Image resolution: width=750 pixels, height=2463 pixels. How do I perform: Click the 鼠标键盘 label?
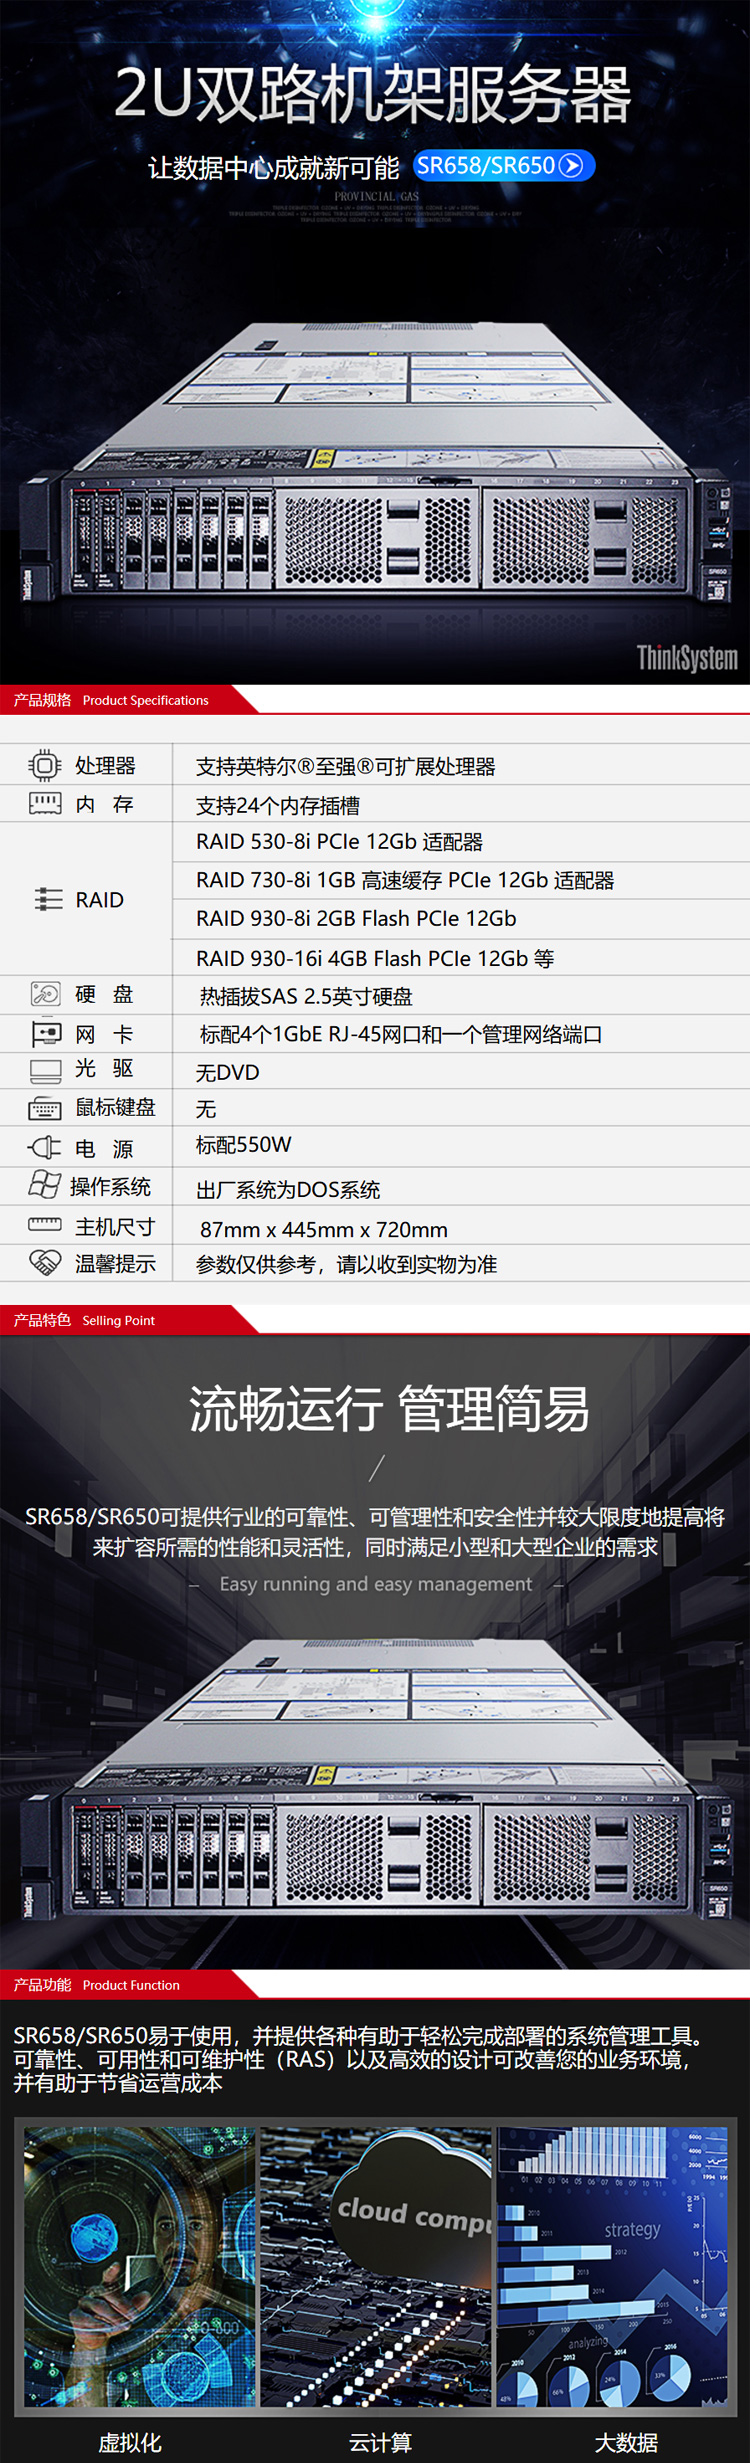coord(115,1107)
